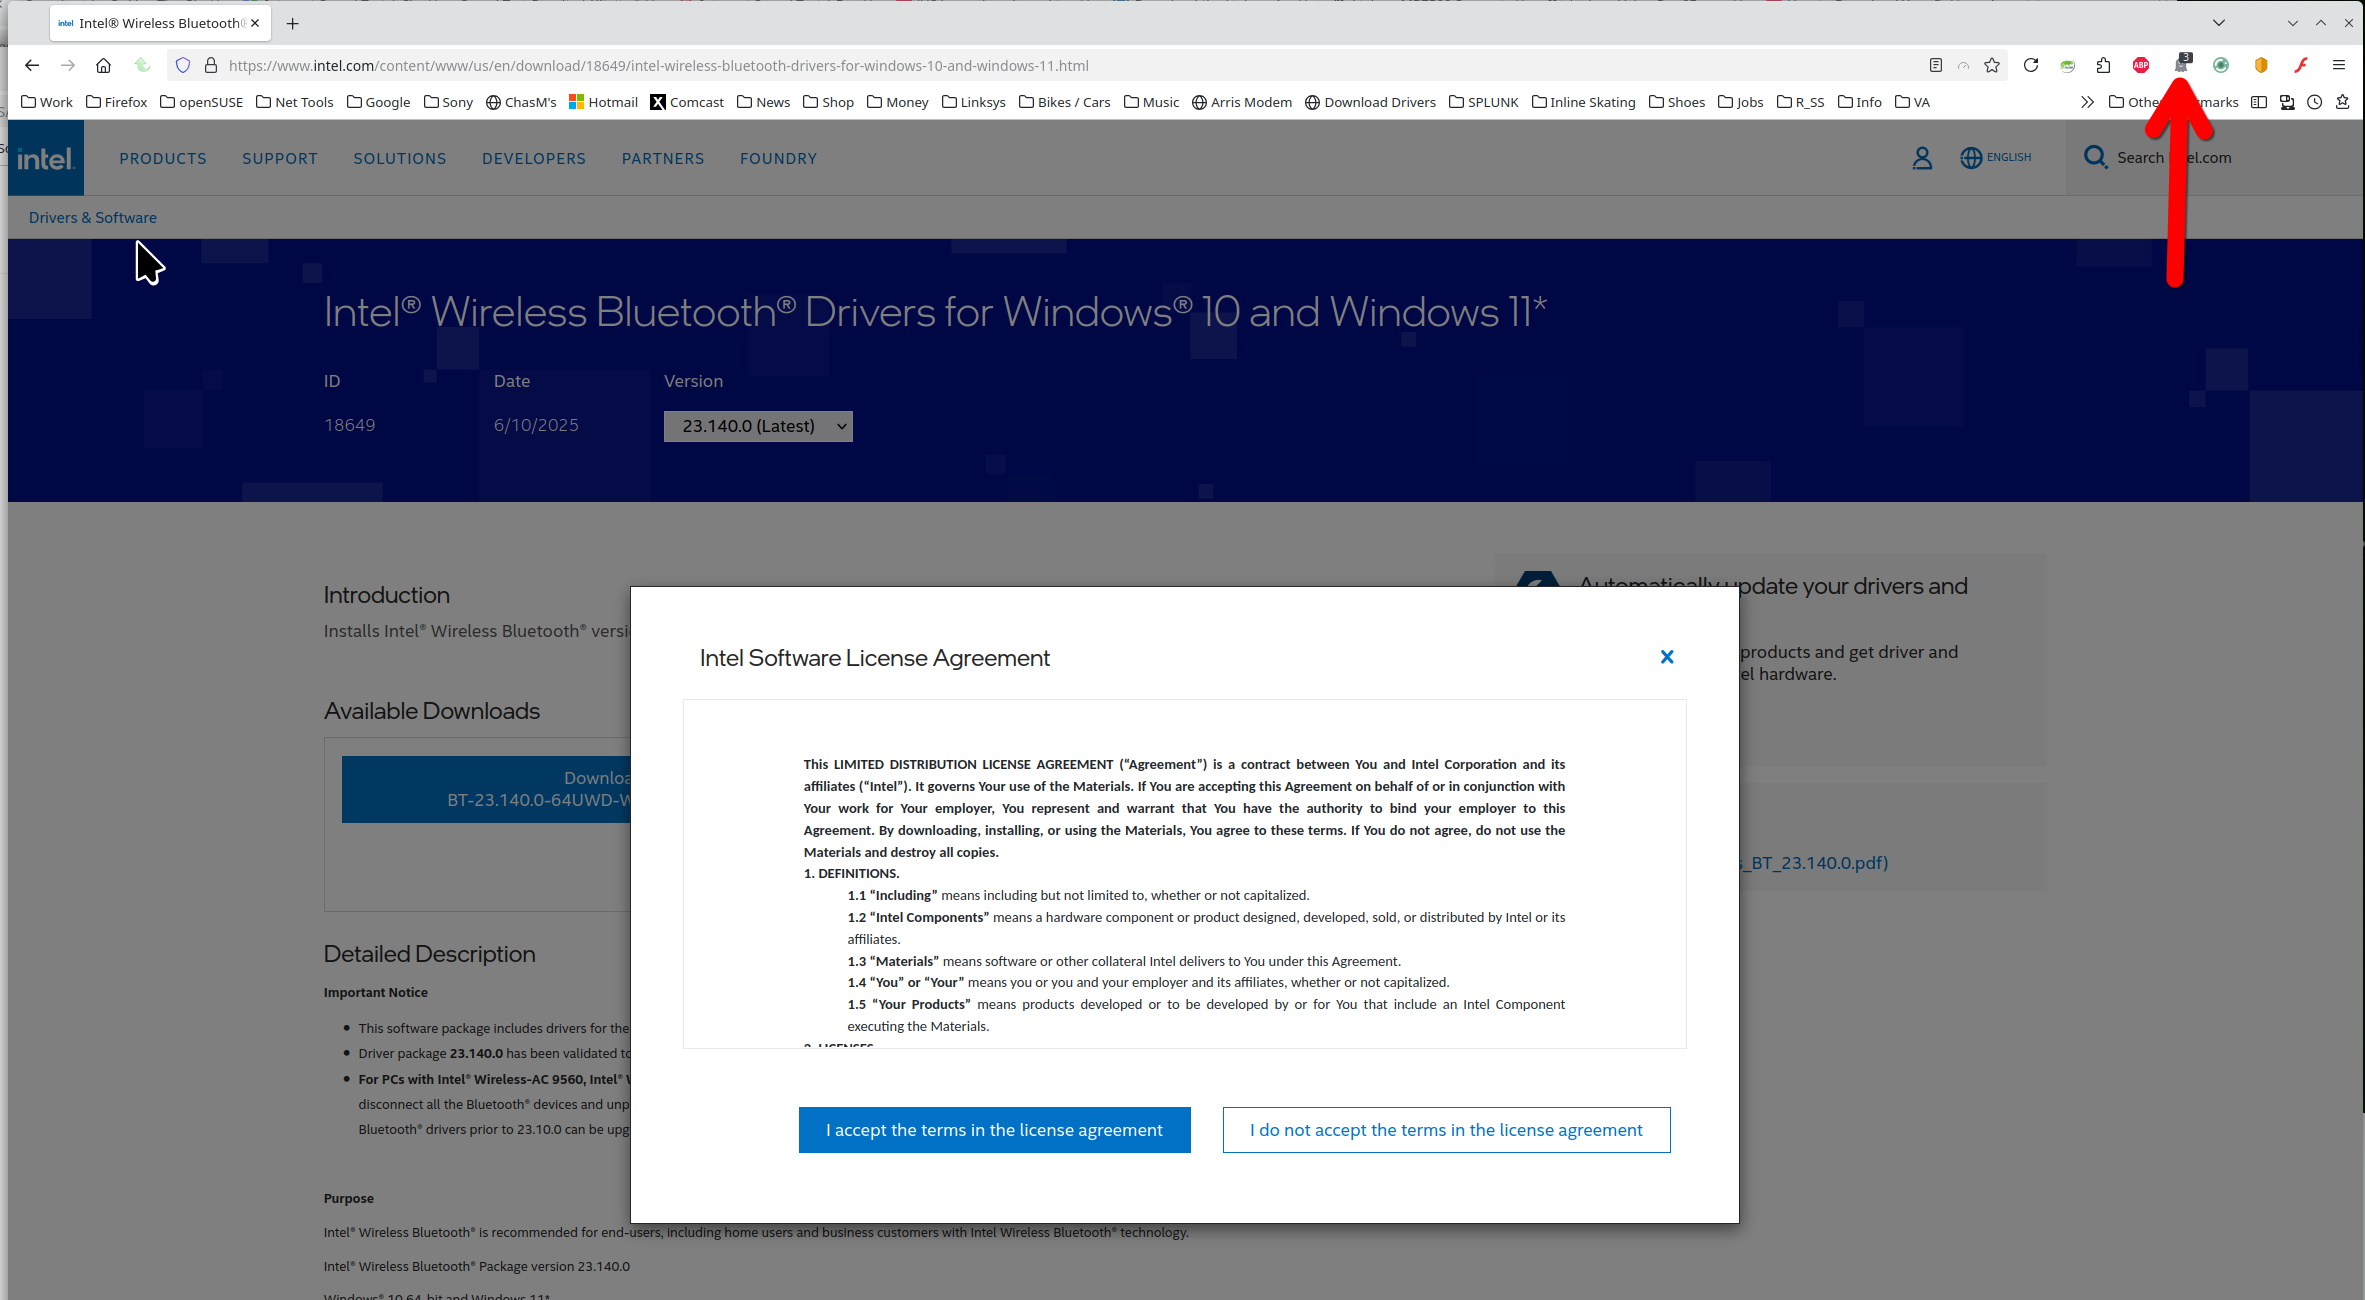Click the green circular extension icon
Image resolution: width=2365 pixels, height=1300 pixels.
(2220, 66)
